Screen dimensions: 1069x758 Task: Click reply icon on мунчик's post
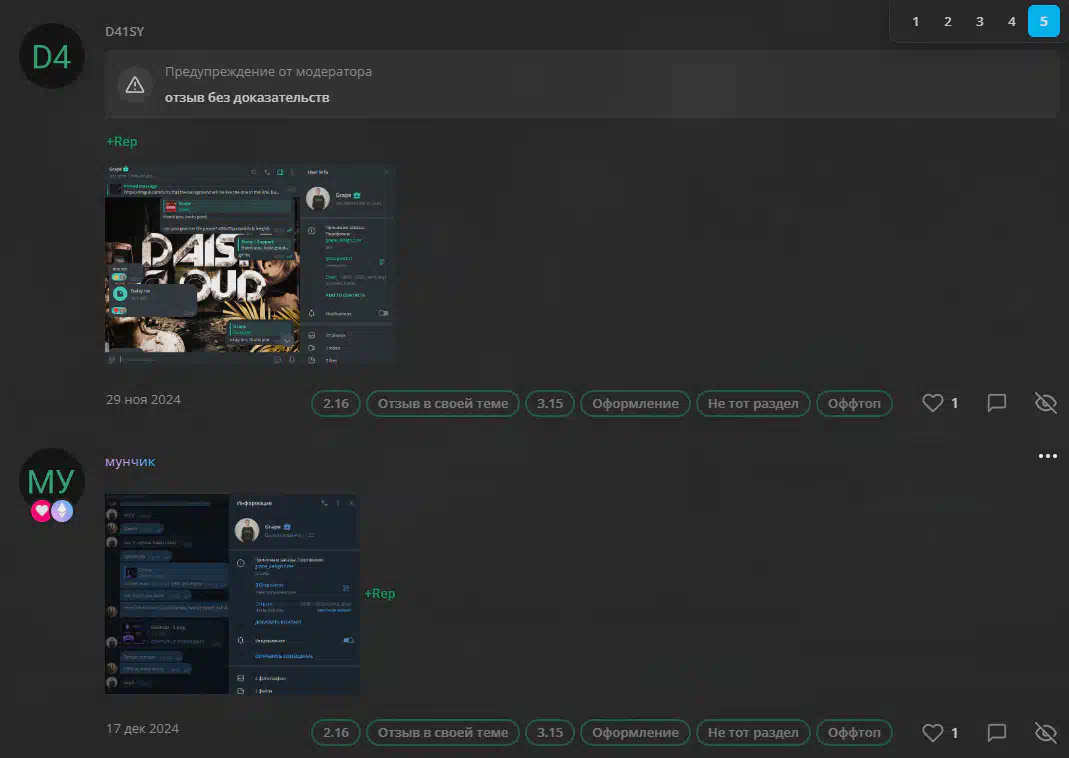click(x=996, y=733)
